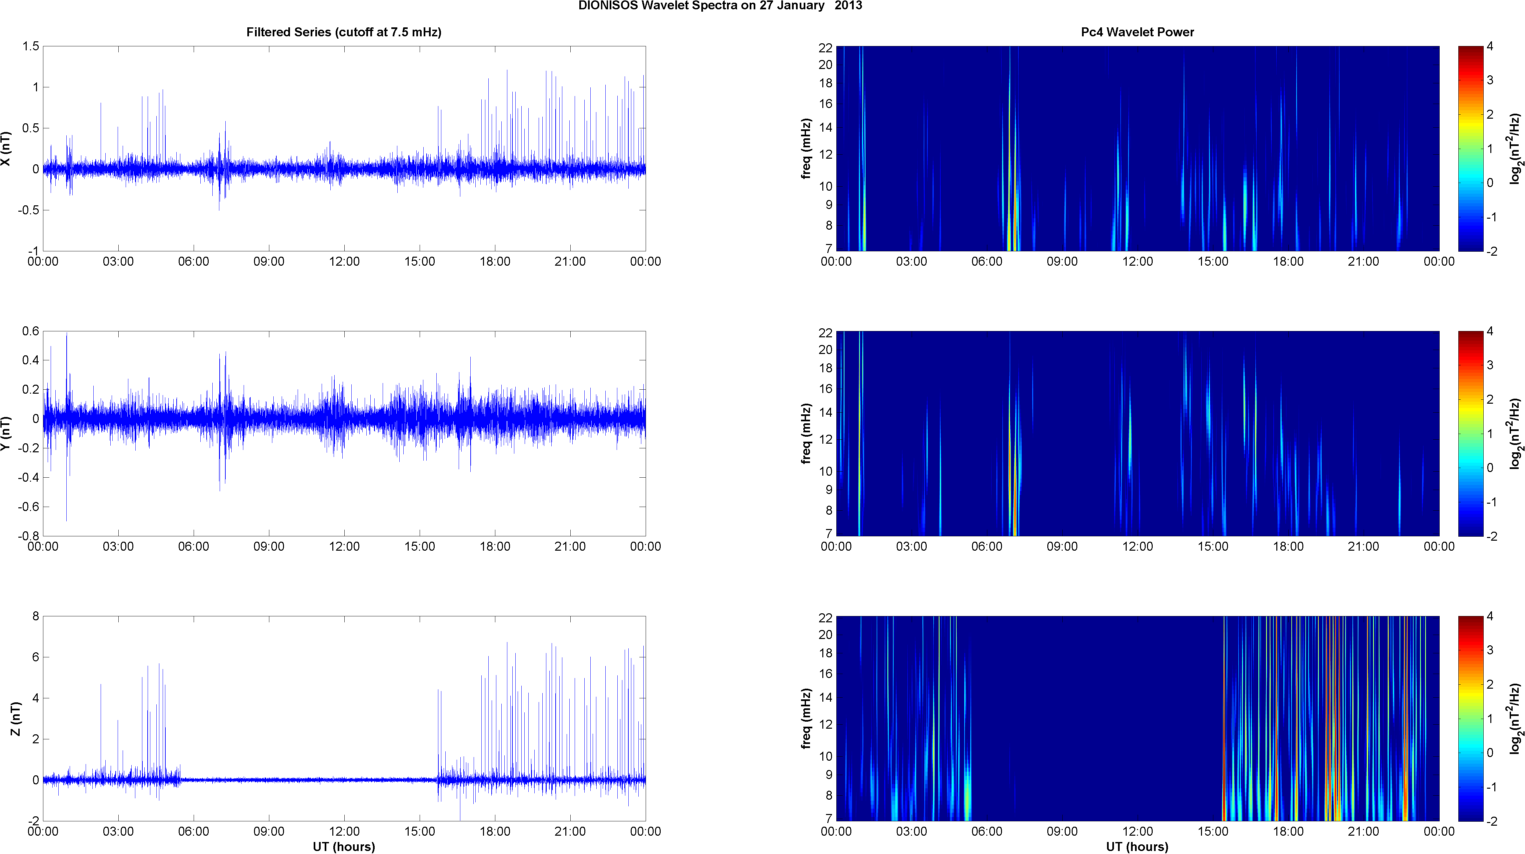The height and width of the screenshot is (854, 1525).
Task: Click the "freq (mHz)" label of bottom spectrogram
Action: pos(806,719)
